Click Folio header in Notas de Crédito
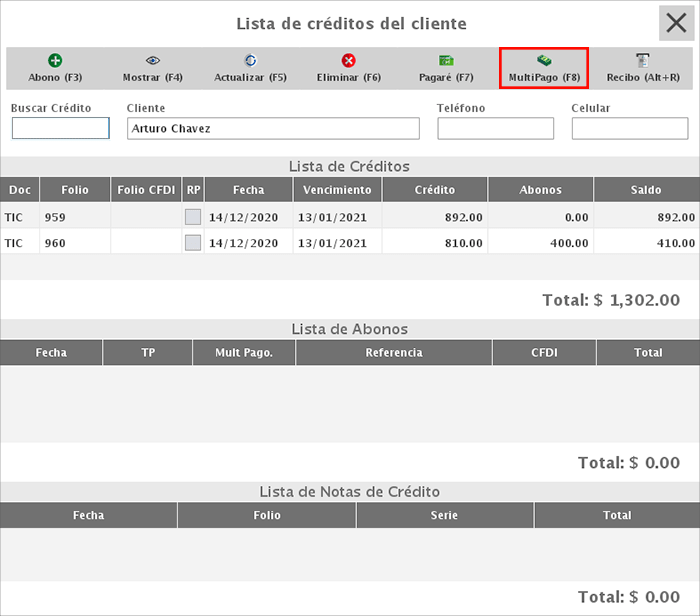The image size is (700, 616). [267, 515]
